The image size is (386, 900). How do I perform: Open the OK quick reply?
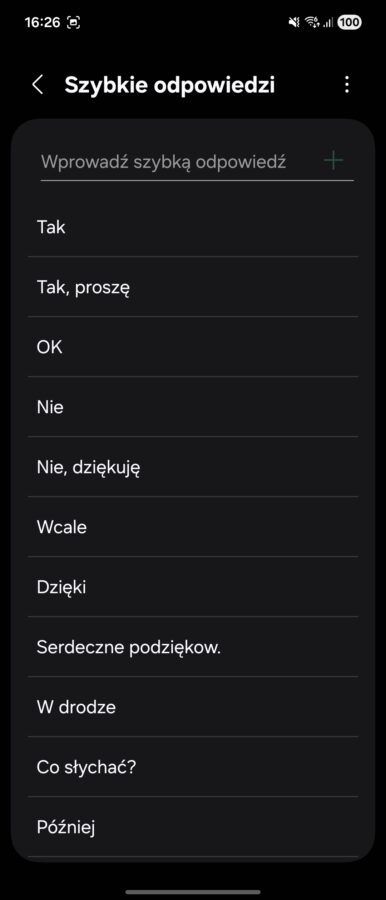pos(193,347)
